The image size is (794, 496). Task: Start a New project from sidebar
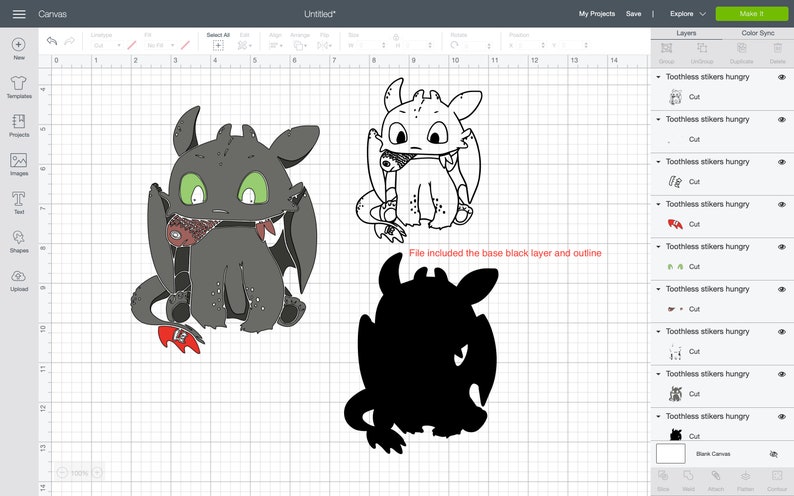tap(19, 49)
